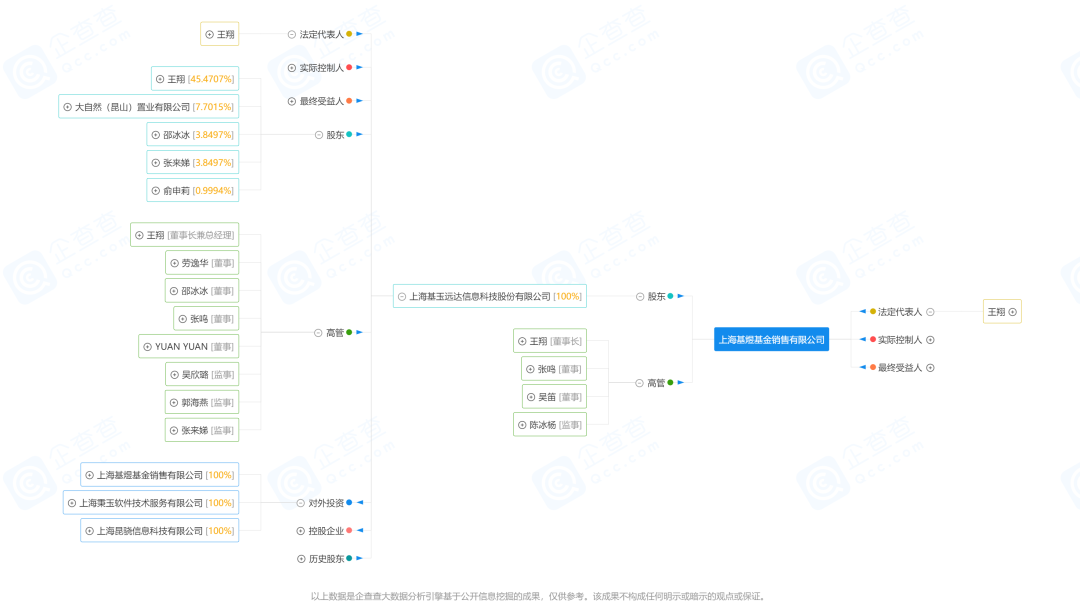
Task: Click the central 上海基煜基金销售有限公司 blue node
Action: tap(771, 340)
